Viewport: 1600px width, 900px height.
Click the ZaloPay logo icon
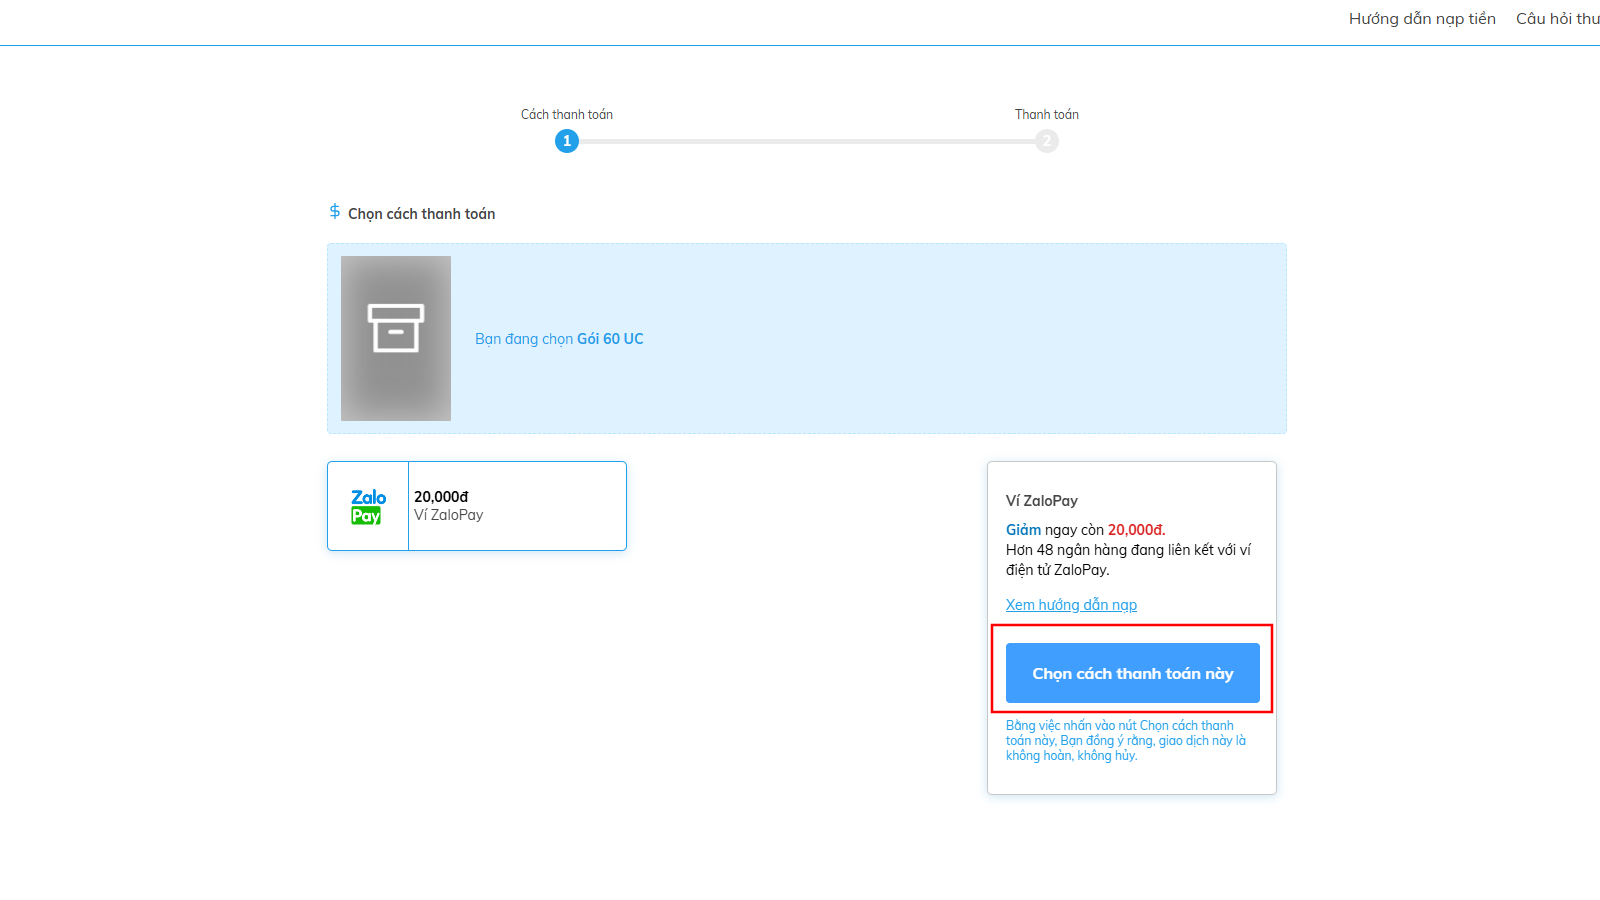tap(368, 506)
